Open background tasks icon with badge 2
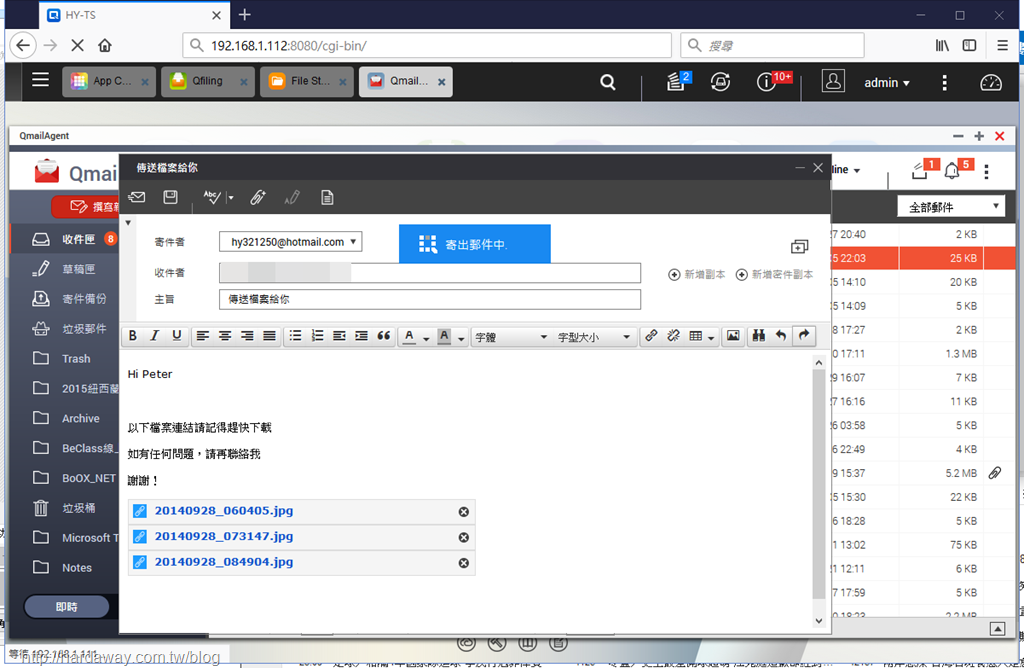This screenshot has width=1024, height=668. tap(678, 82)
